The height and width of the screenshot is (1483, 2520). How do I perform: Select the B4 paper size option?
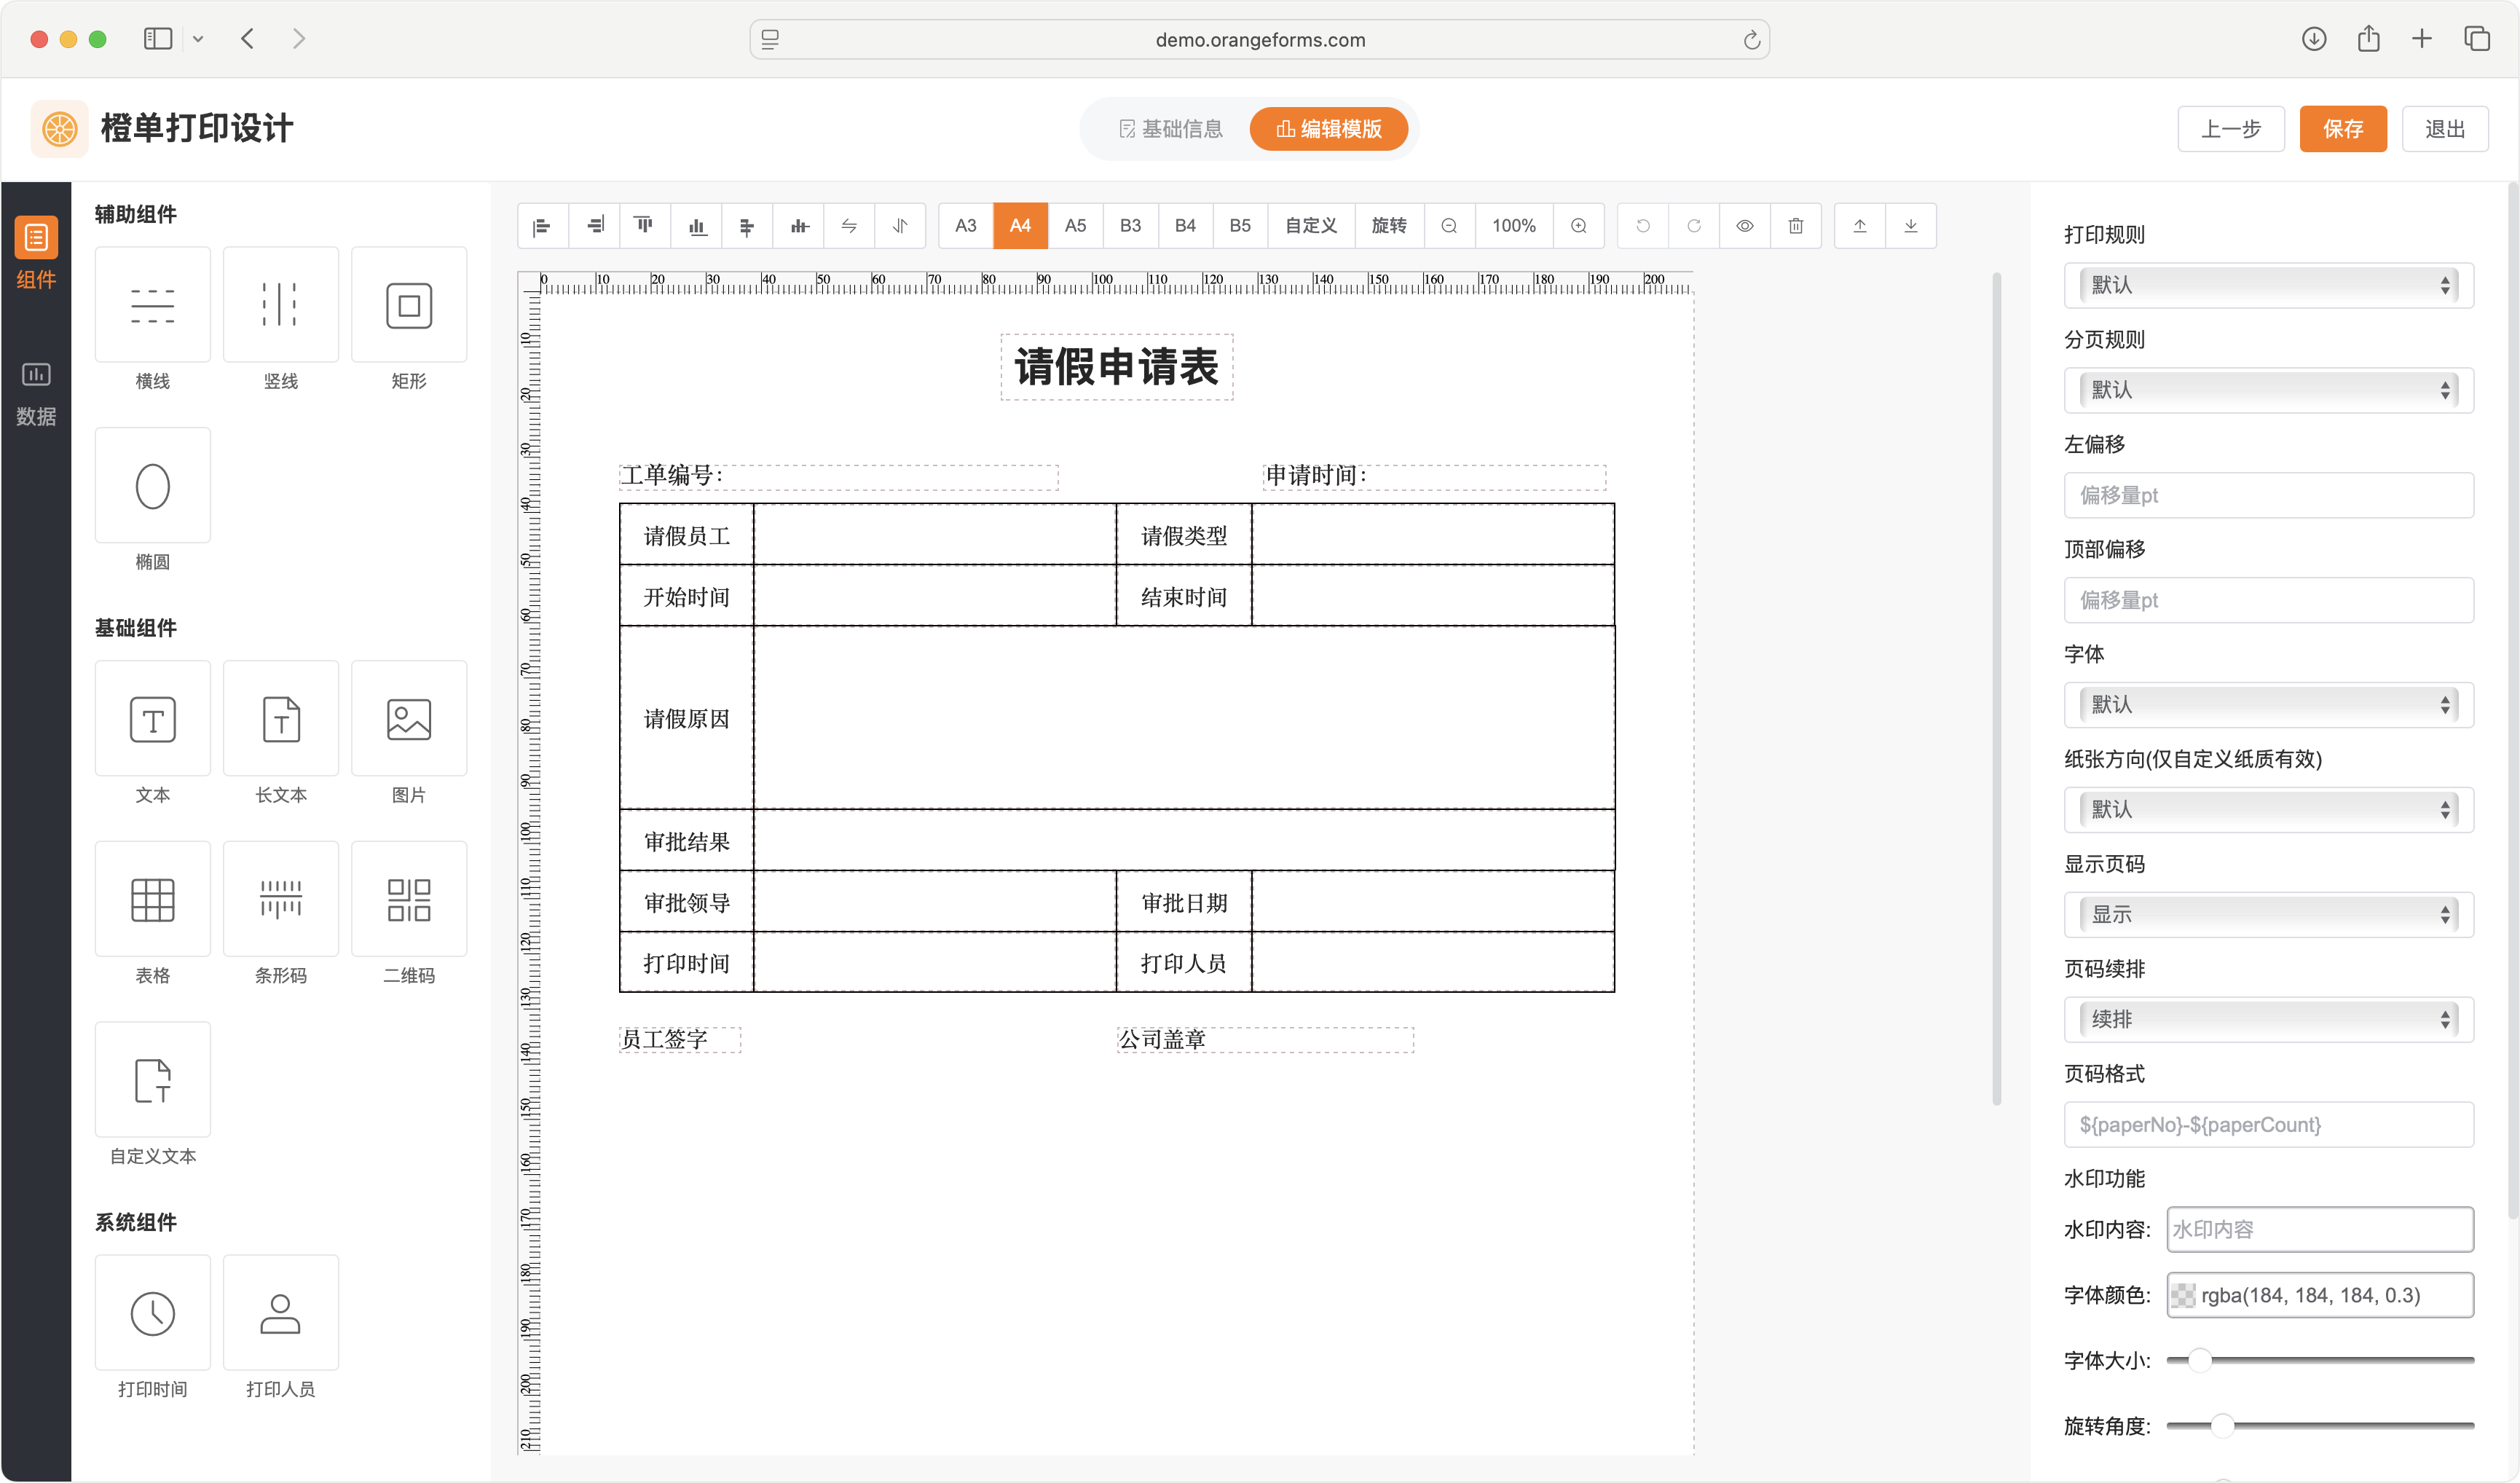click(1185, 226)
